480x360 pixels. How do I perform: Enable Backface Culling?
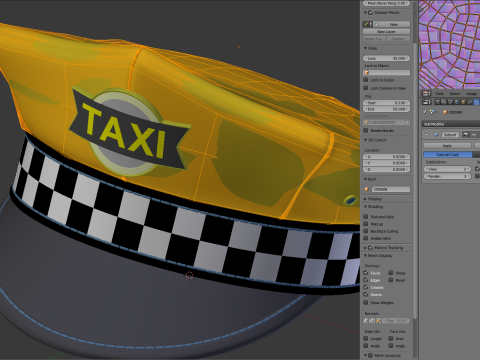click(x=366, y=231)
